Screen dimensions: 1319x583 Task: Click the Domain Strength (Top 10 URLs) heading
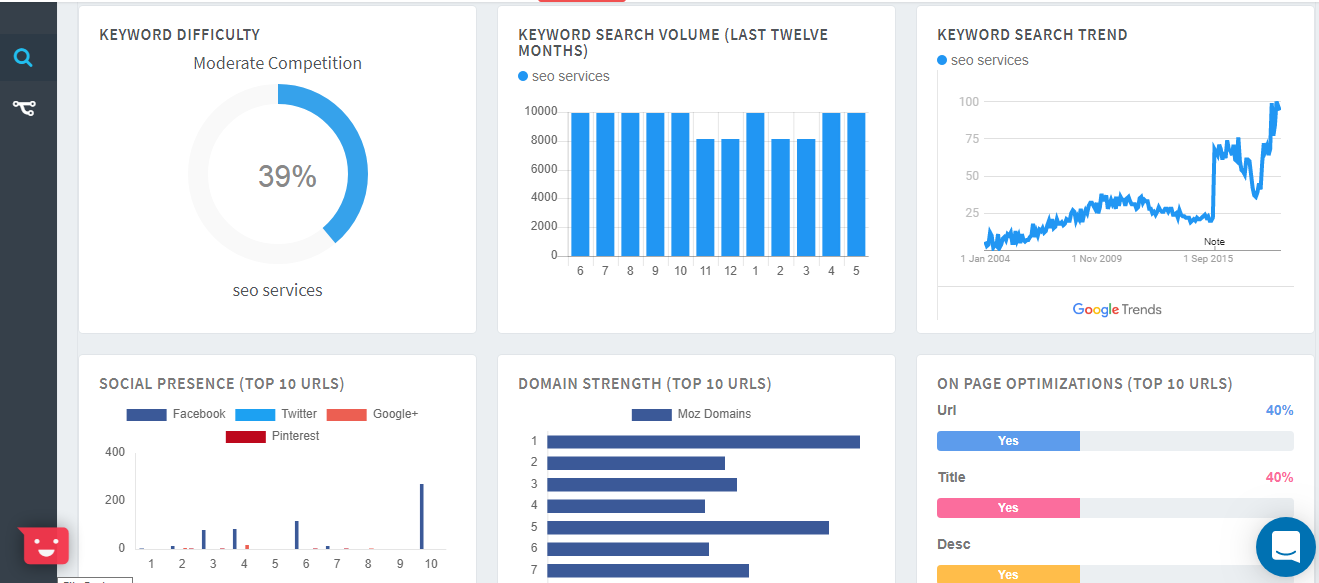coord(645,384)
